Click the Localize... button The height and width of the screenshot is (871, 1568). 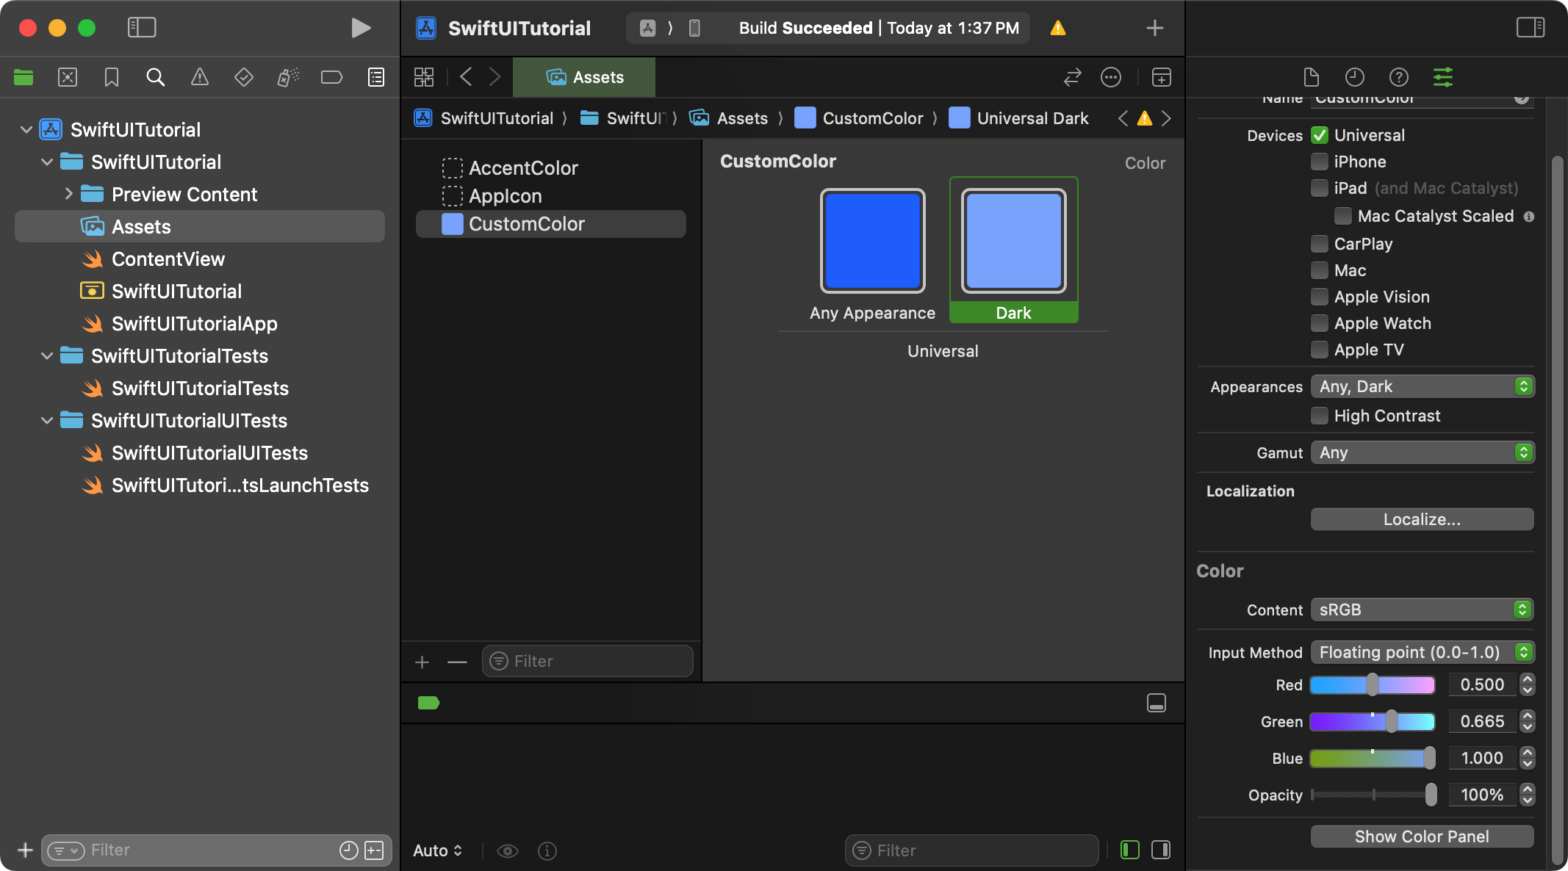1422,519
